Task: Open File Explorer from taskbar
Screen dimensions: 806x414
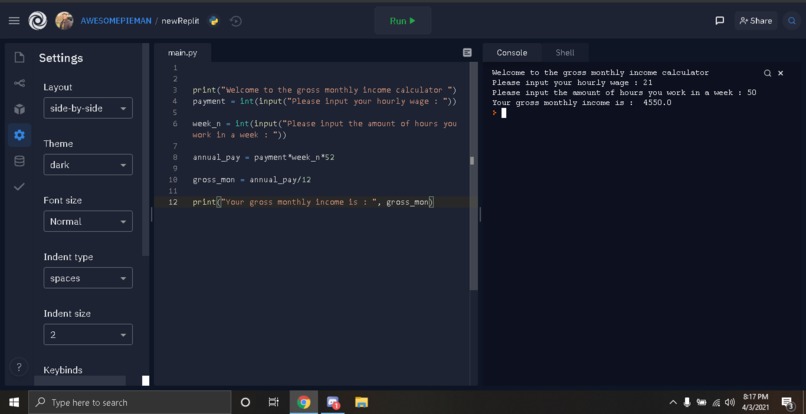Action: 361,402
